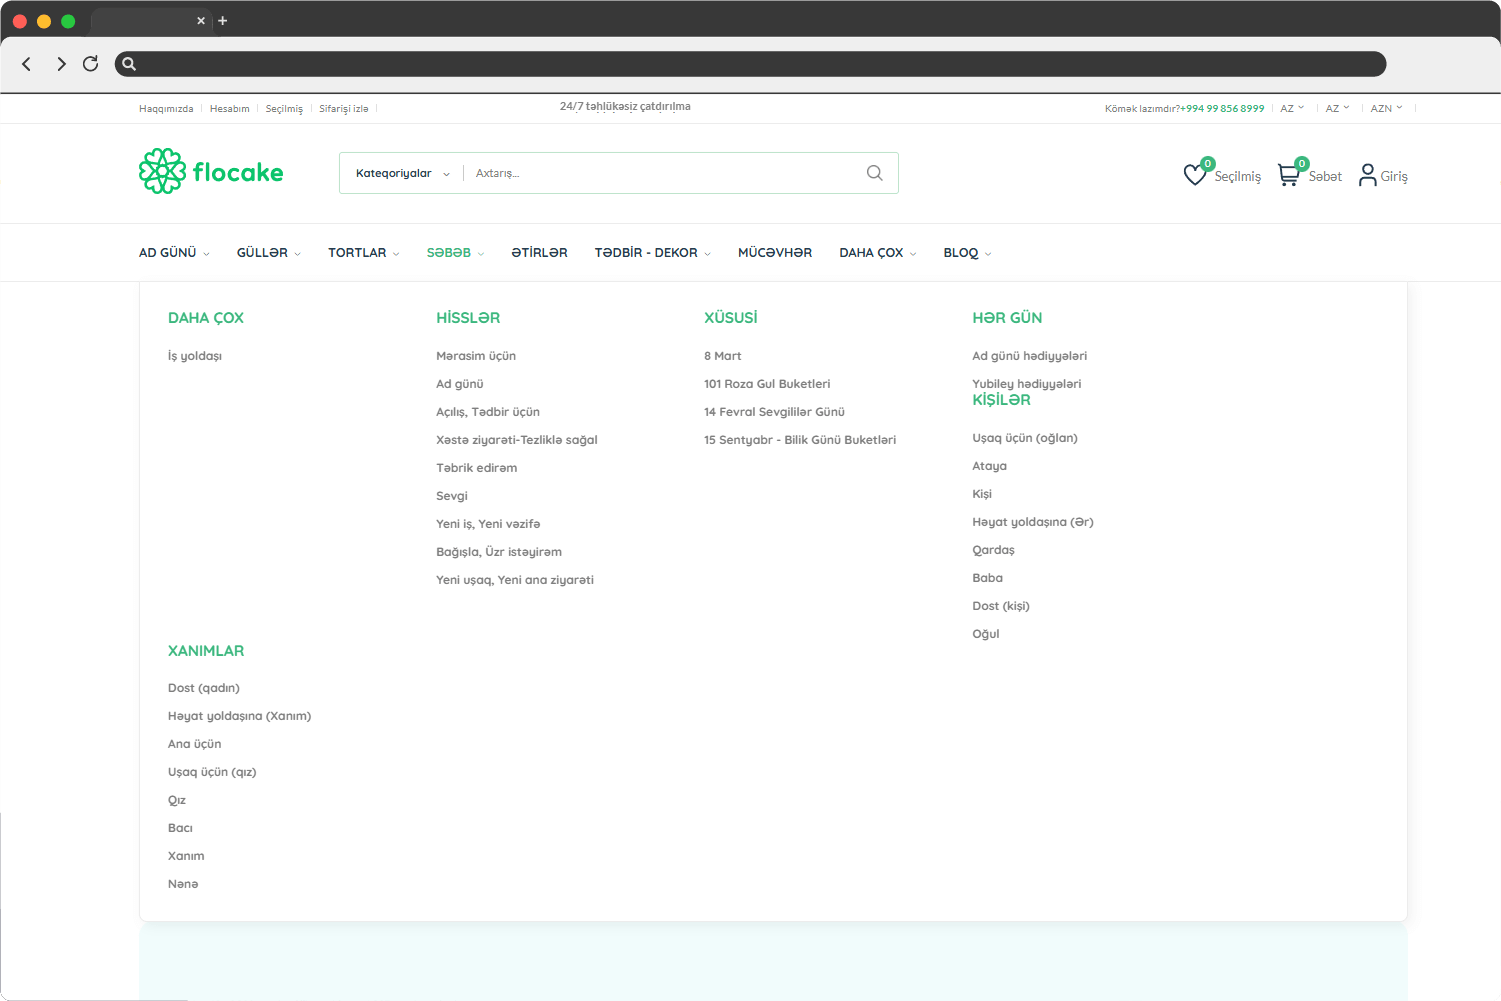Open the AZ language dropdown
Image resolution: width=1501 pixels, height=1001 pixels.
pyautogui.click(x=1292, y=107)
